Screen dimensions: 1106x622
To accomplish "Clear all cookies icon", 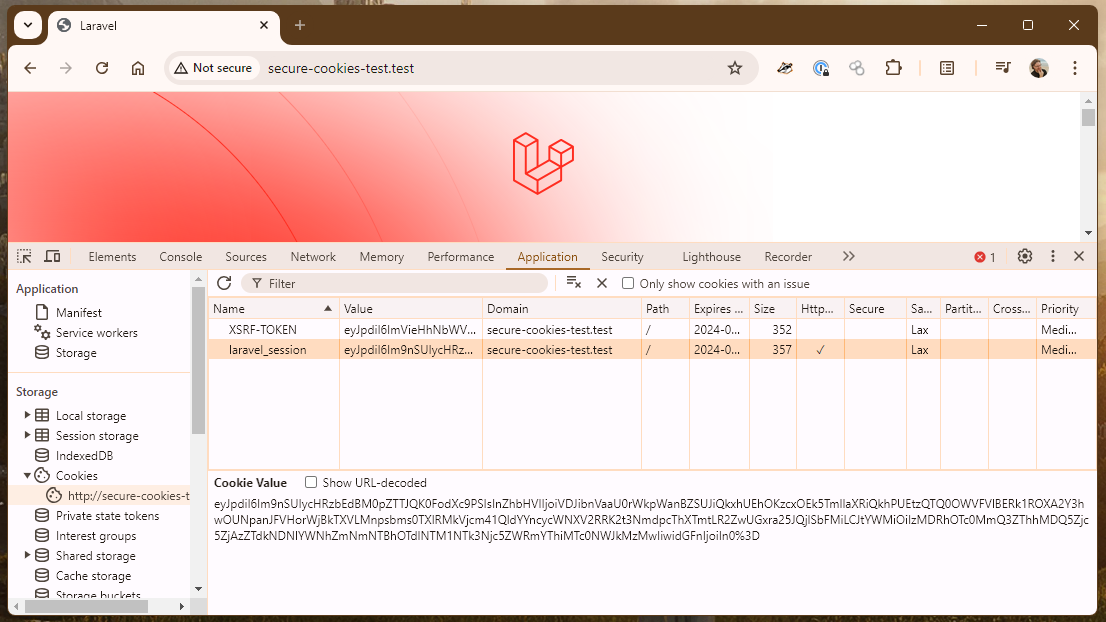I will [x=573, y=283].
